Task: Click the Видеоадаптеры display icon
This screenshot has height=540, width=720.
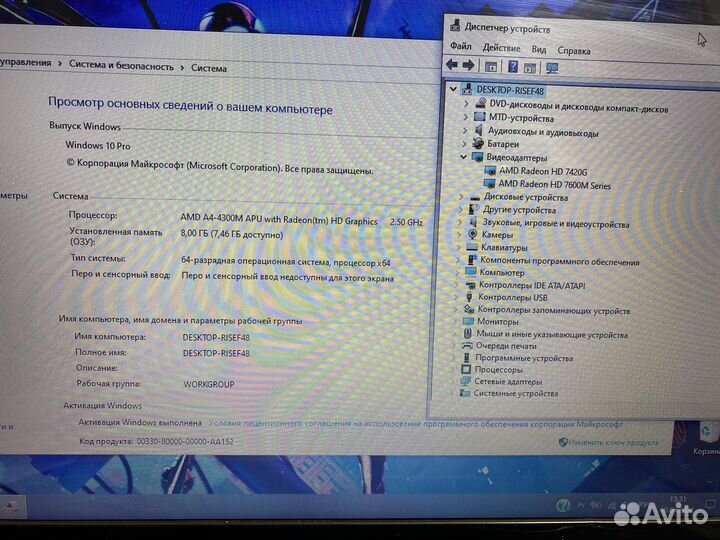Action: click(478, 157)
